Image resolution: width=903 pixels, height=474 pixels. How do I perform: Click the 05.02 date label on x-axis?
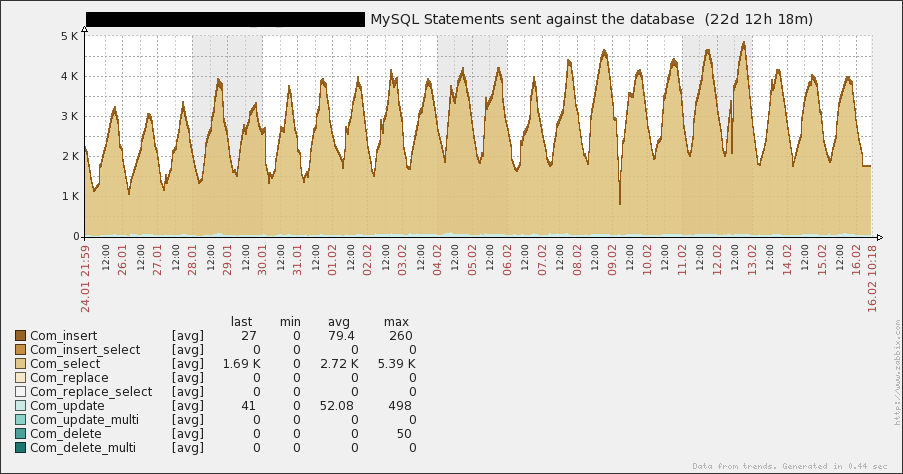[x=472, y=260]
